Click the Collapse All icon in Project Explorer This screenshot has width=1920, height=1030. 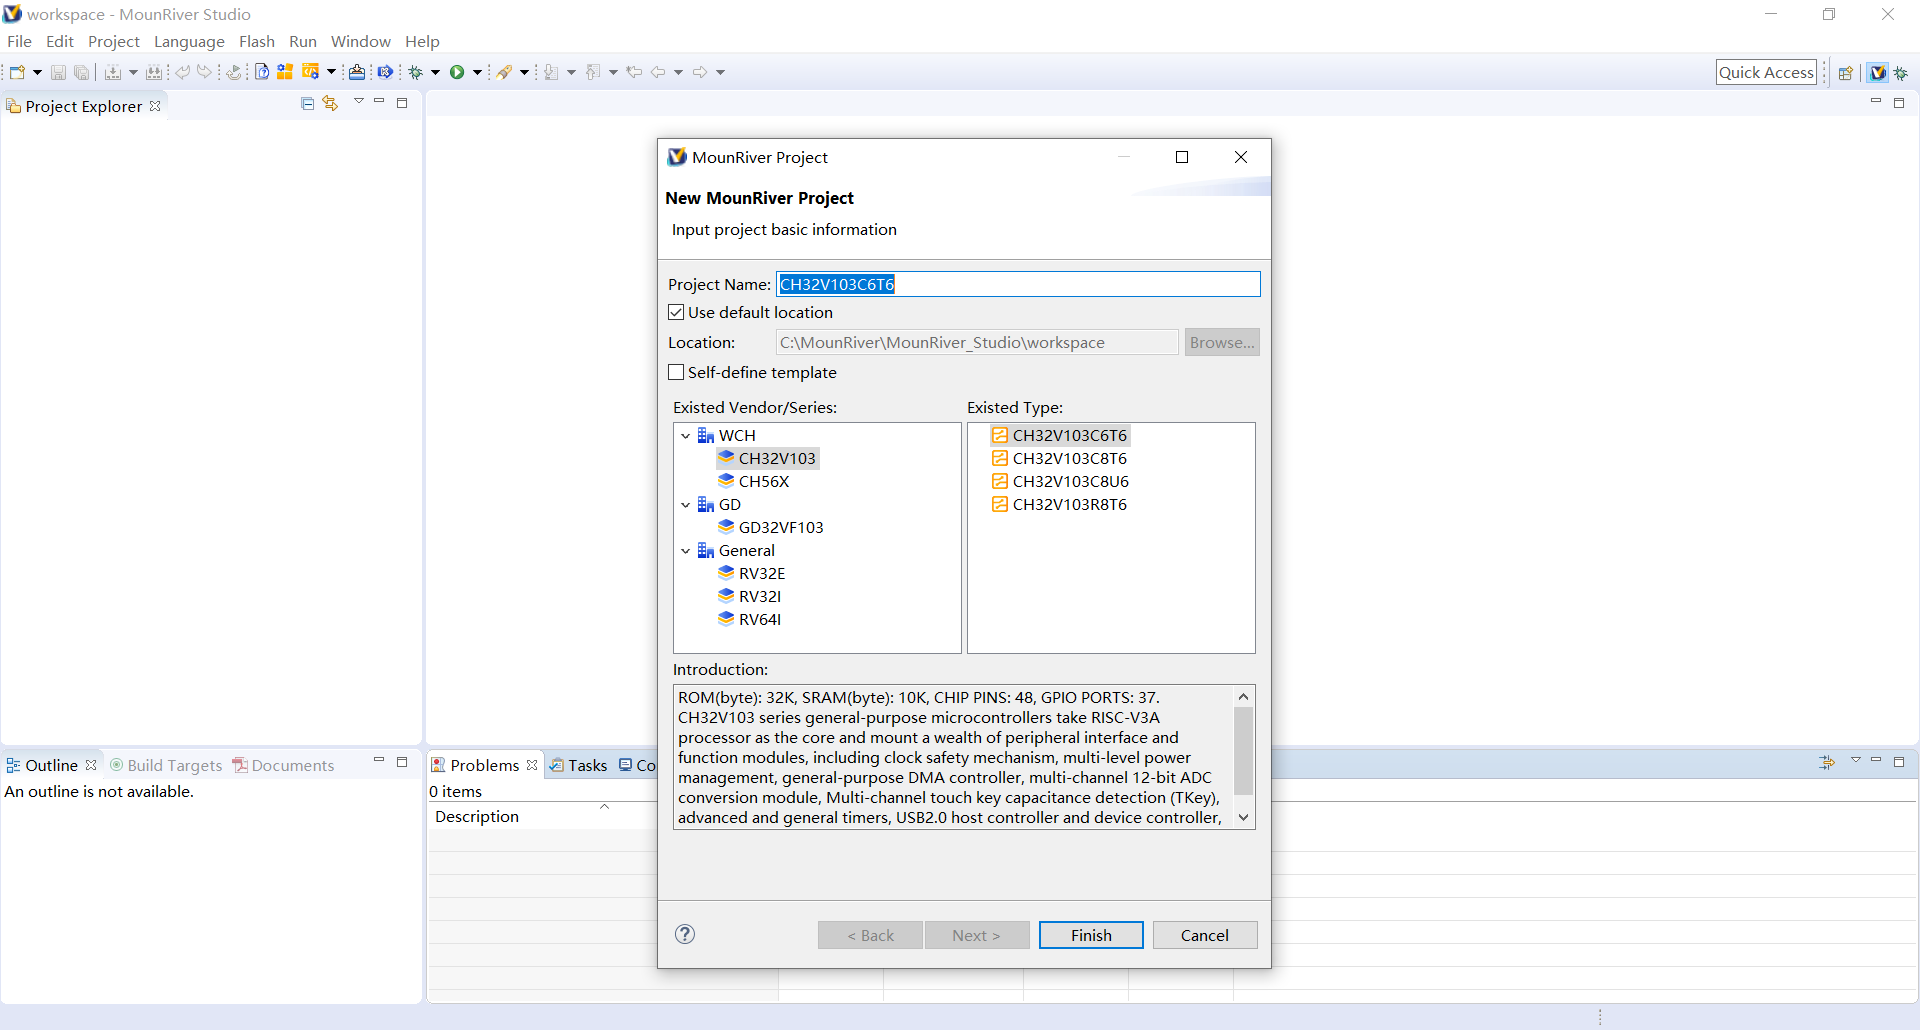pos(307,103)
